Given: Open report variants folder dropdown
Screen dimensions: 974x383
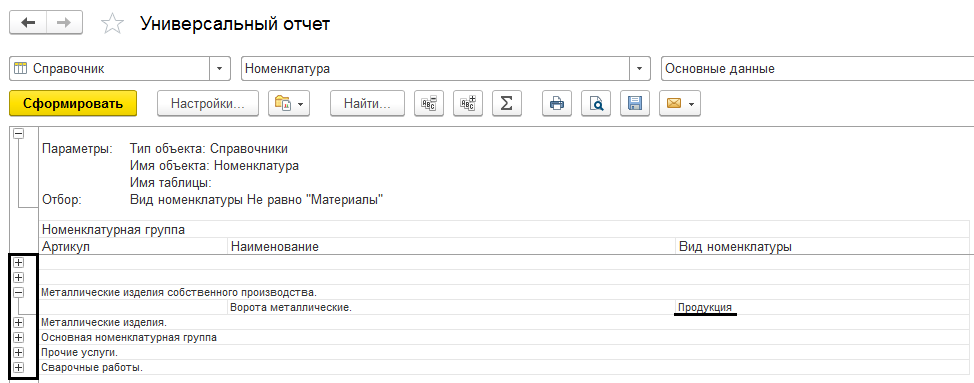Looking at the screenshot, I should [289, 104].
